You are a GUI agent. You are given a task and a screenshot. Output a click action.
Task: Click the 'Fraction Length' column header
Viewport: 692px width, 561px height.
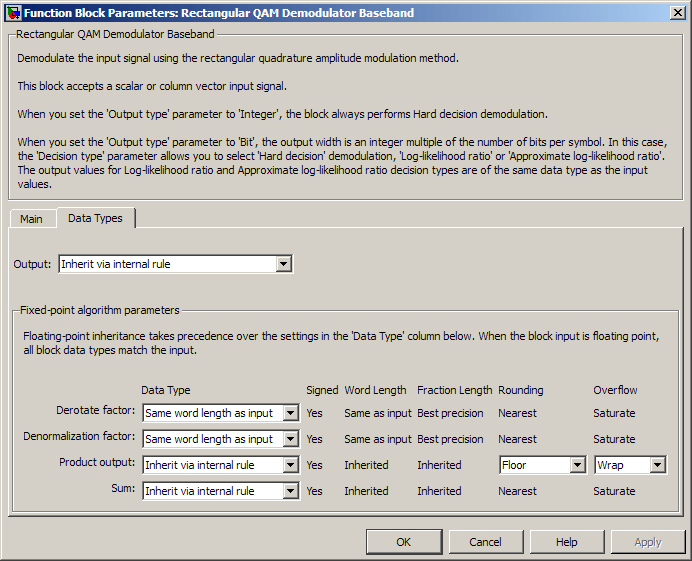455,390
